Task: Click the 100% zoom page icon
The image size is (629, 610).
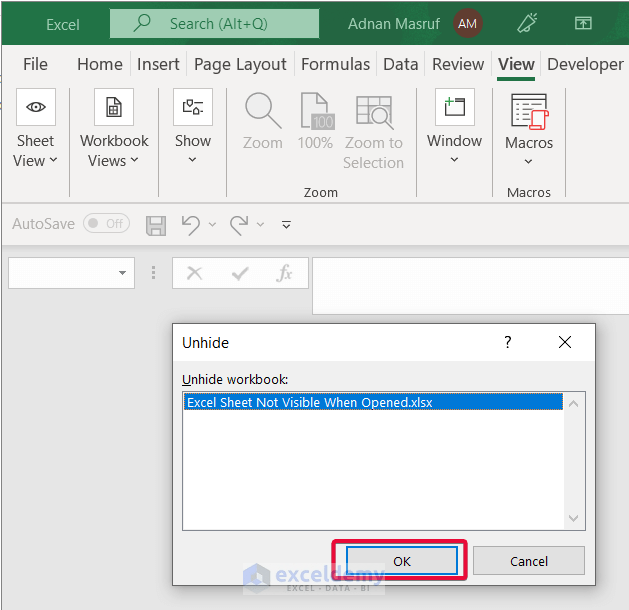Action: pos(317,111)
